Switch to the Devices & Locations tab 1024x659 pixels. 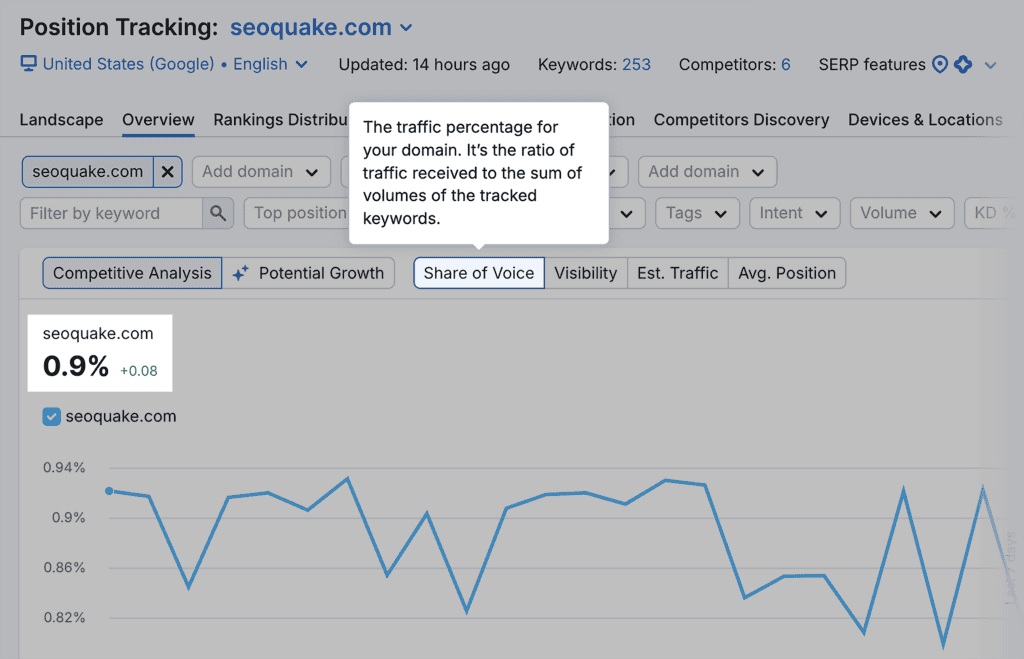[925, 119]
